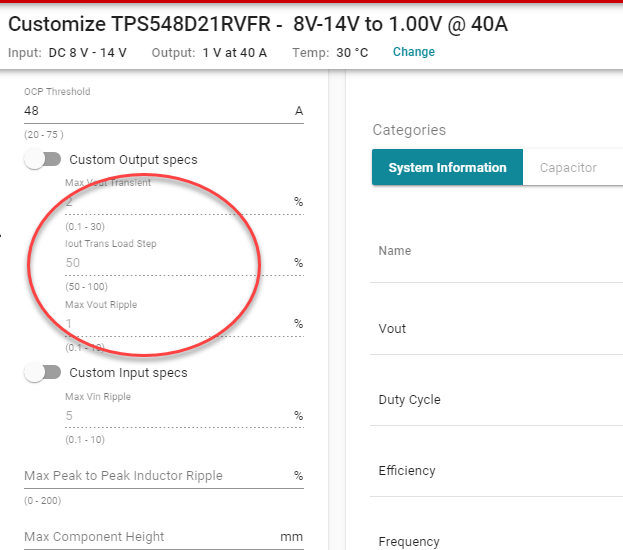This screenshot has height=550, width=623.
Task: Click the Categories heading
Action: 409,130
